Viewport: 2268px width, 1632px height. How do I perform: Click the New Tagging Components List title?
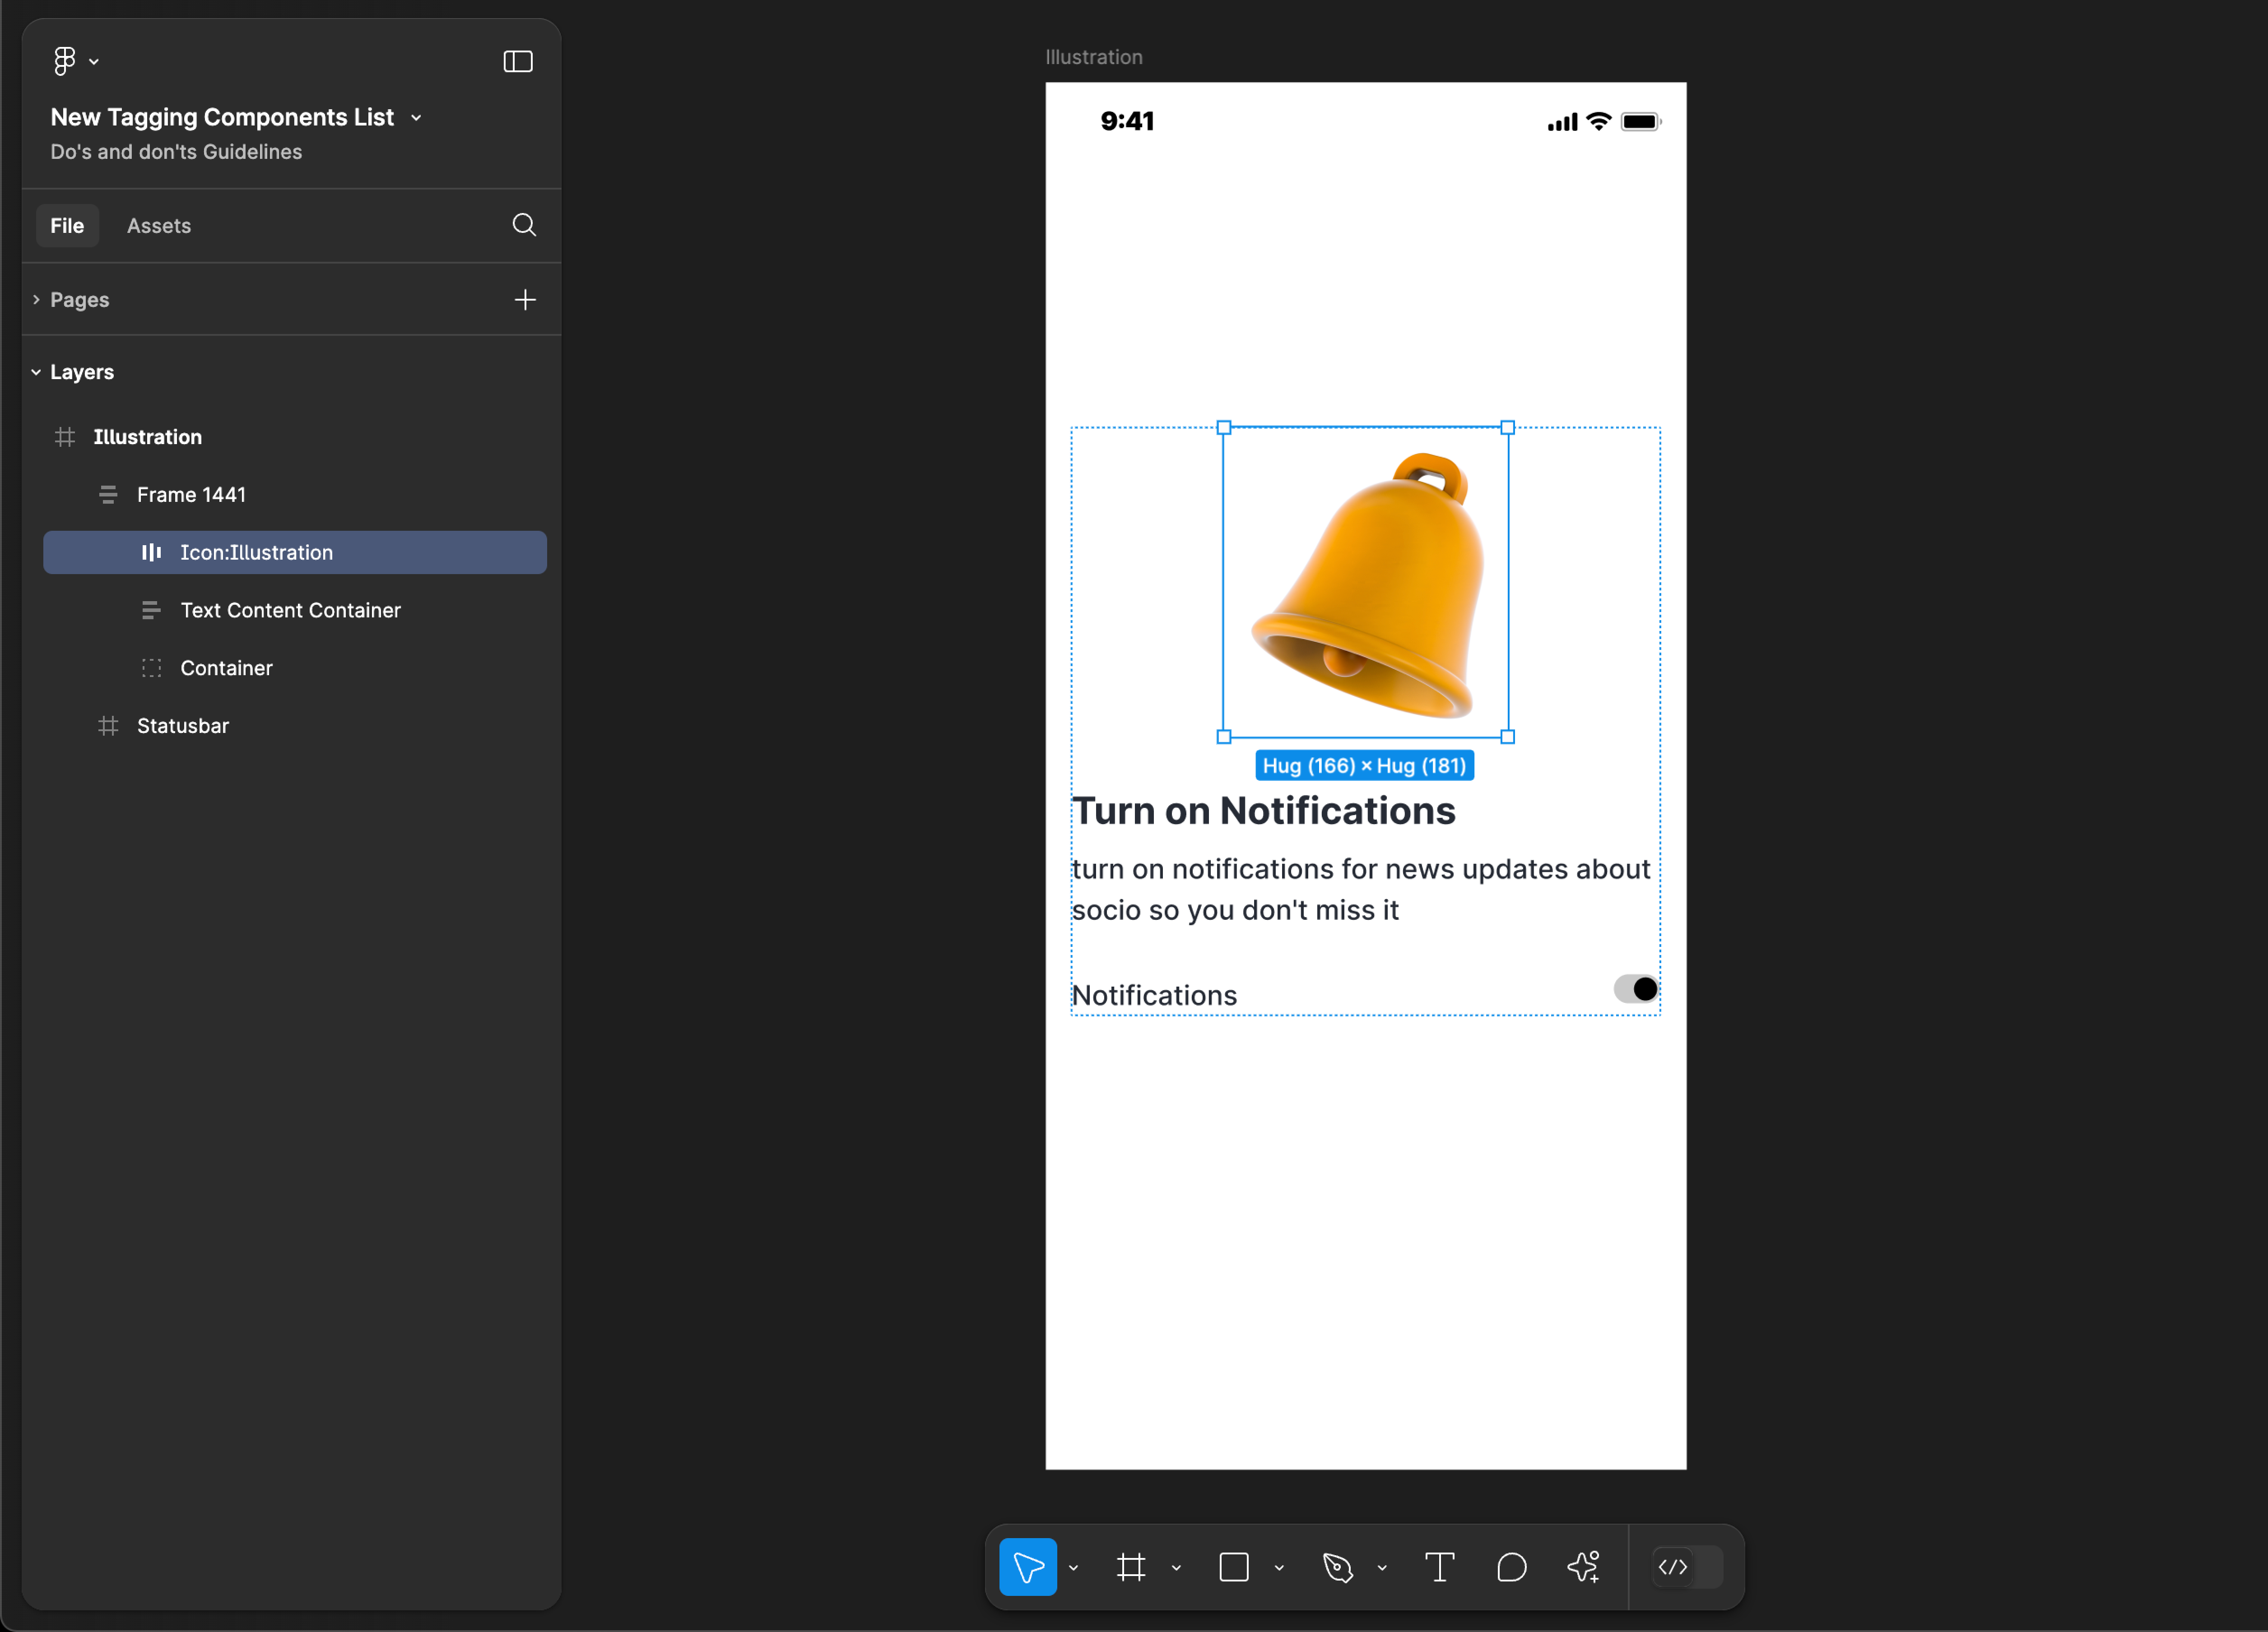[x=222, y=117]
